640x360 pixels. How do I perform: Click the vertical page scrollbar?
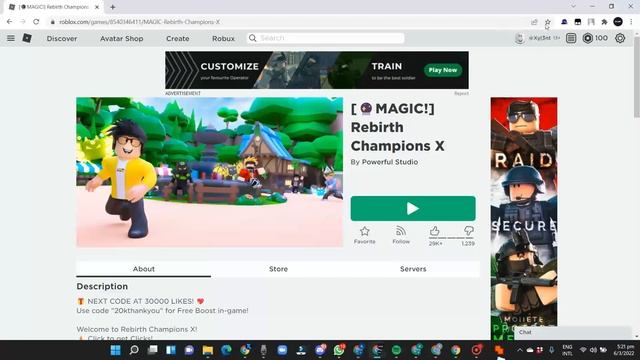coord(636,77)
